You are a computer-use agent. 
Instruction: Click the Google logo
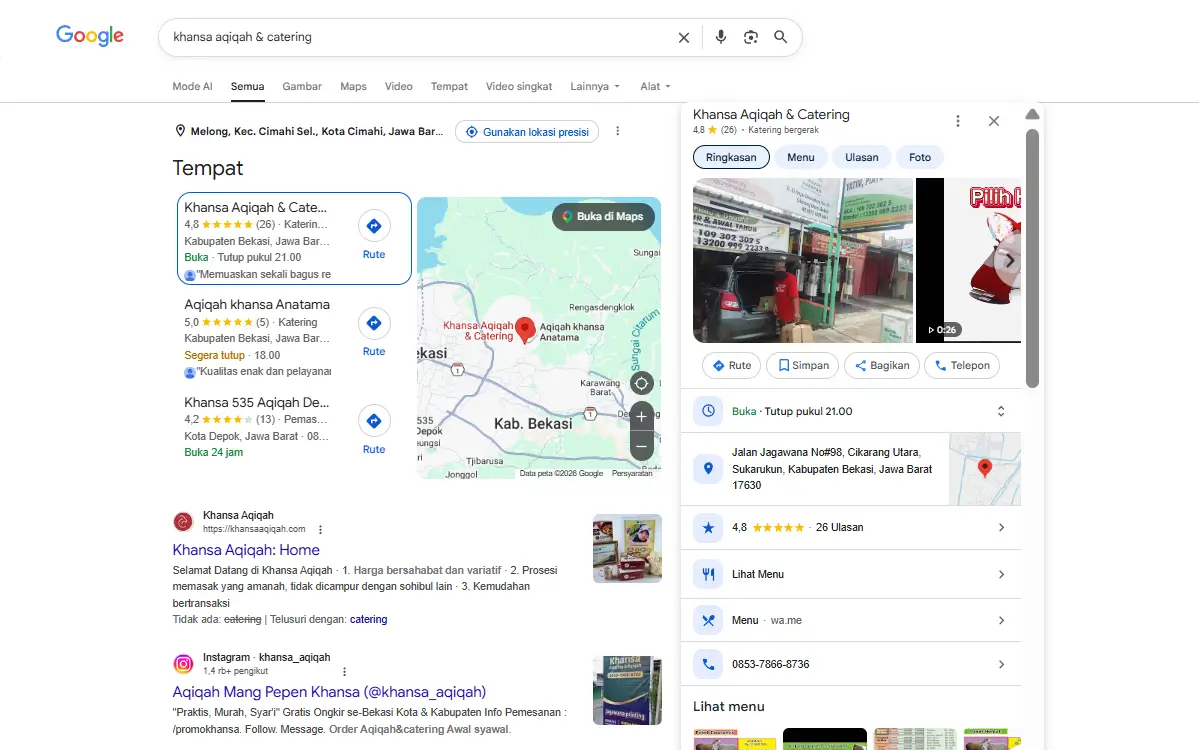(89, 36)
